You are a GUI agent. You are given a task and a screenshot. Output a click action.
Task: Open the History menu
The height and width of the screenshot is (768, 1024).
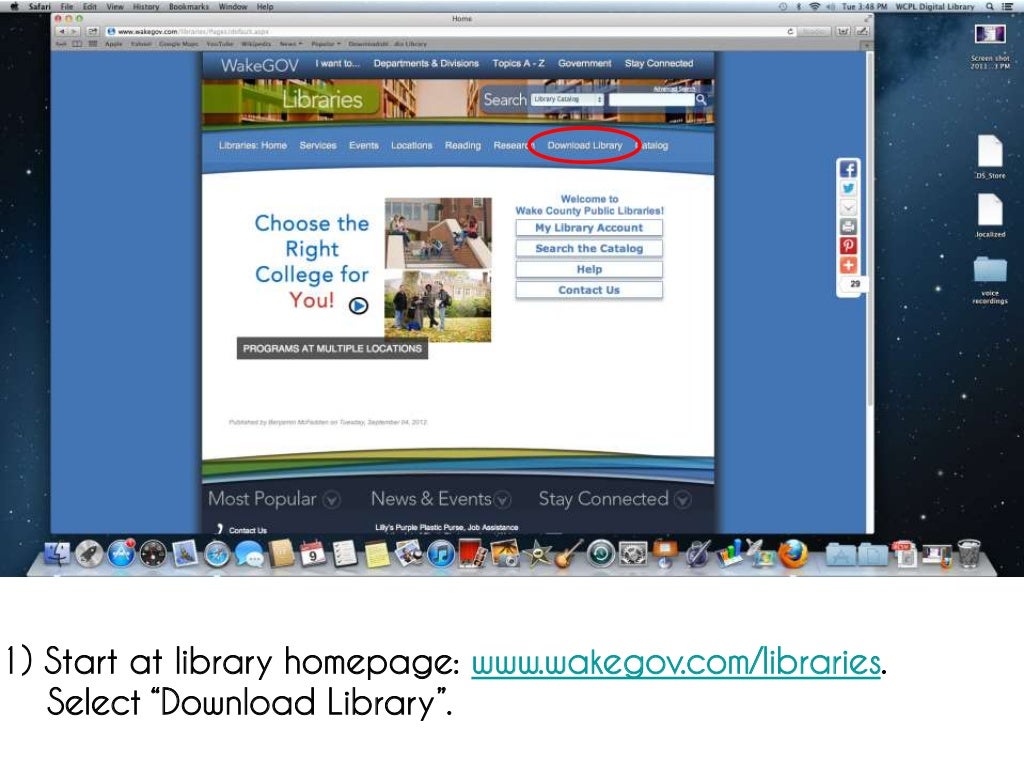(x=146, y=7)
